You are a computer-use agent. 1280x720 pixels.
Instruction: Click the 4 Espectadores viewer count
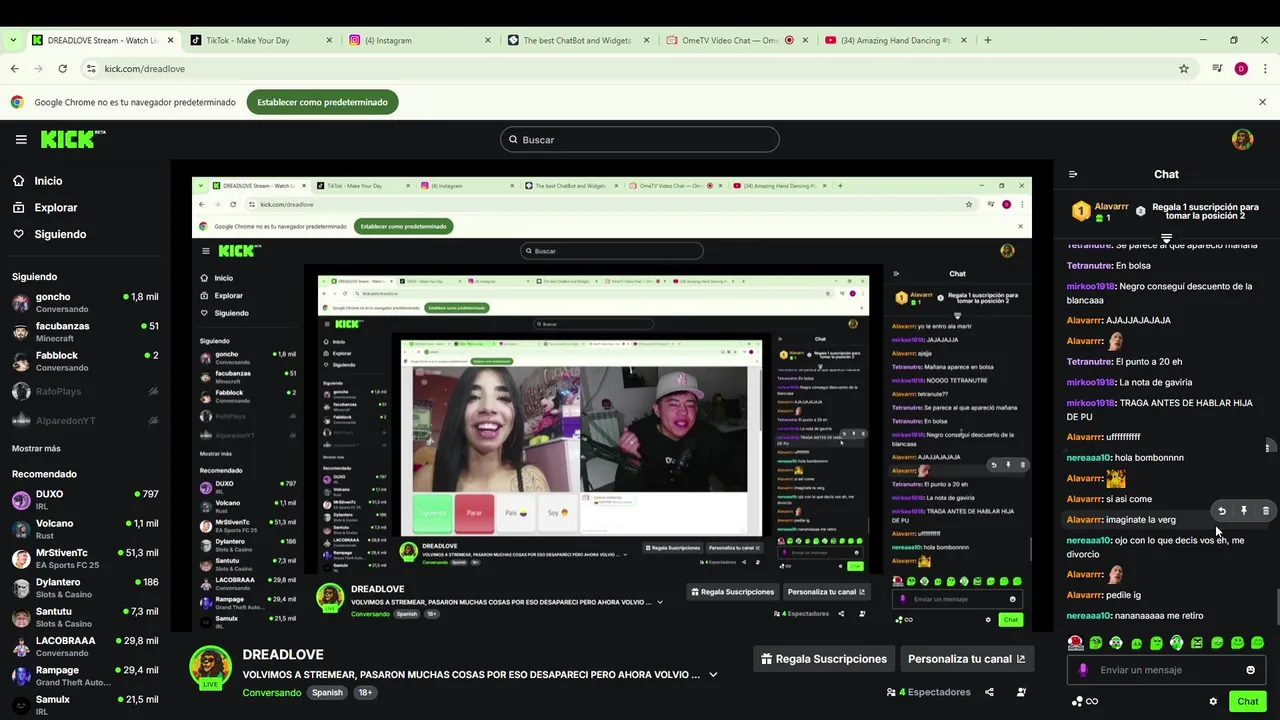click(928, 692)
